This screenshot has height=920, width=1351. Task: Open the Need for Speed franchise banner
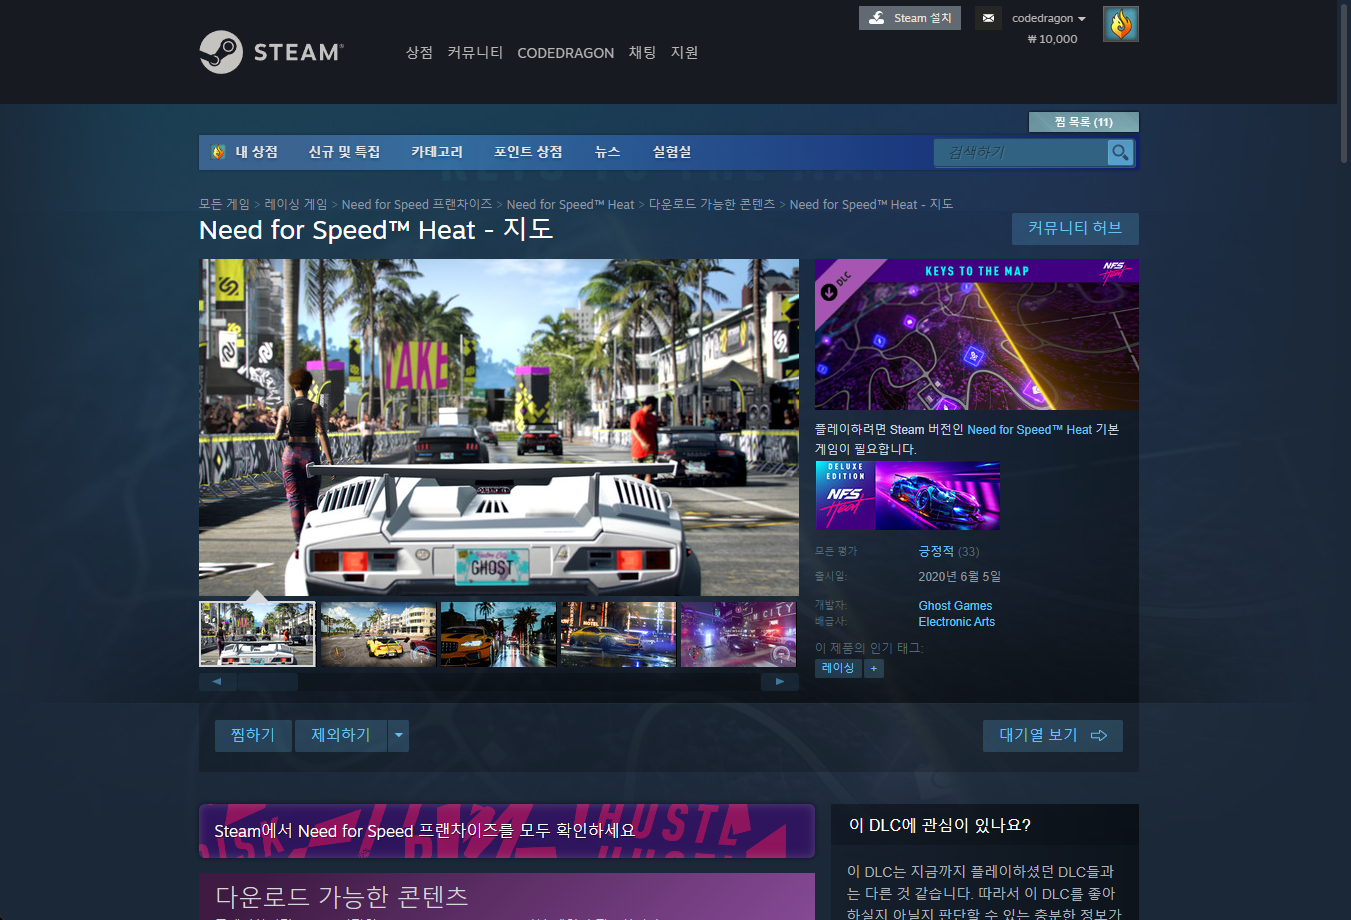click(x=507, y=831)
